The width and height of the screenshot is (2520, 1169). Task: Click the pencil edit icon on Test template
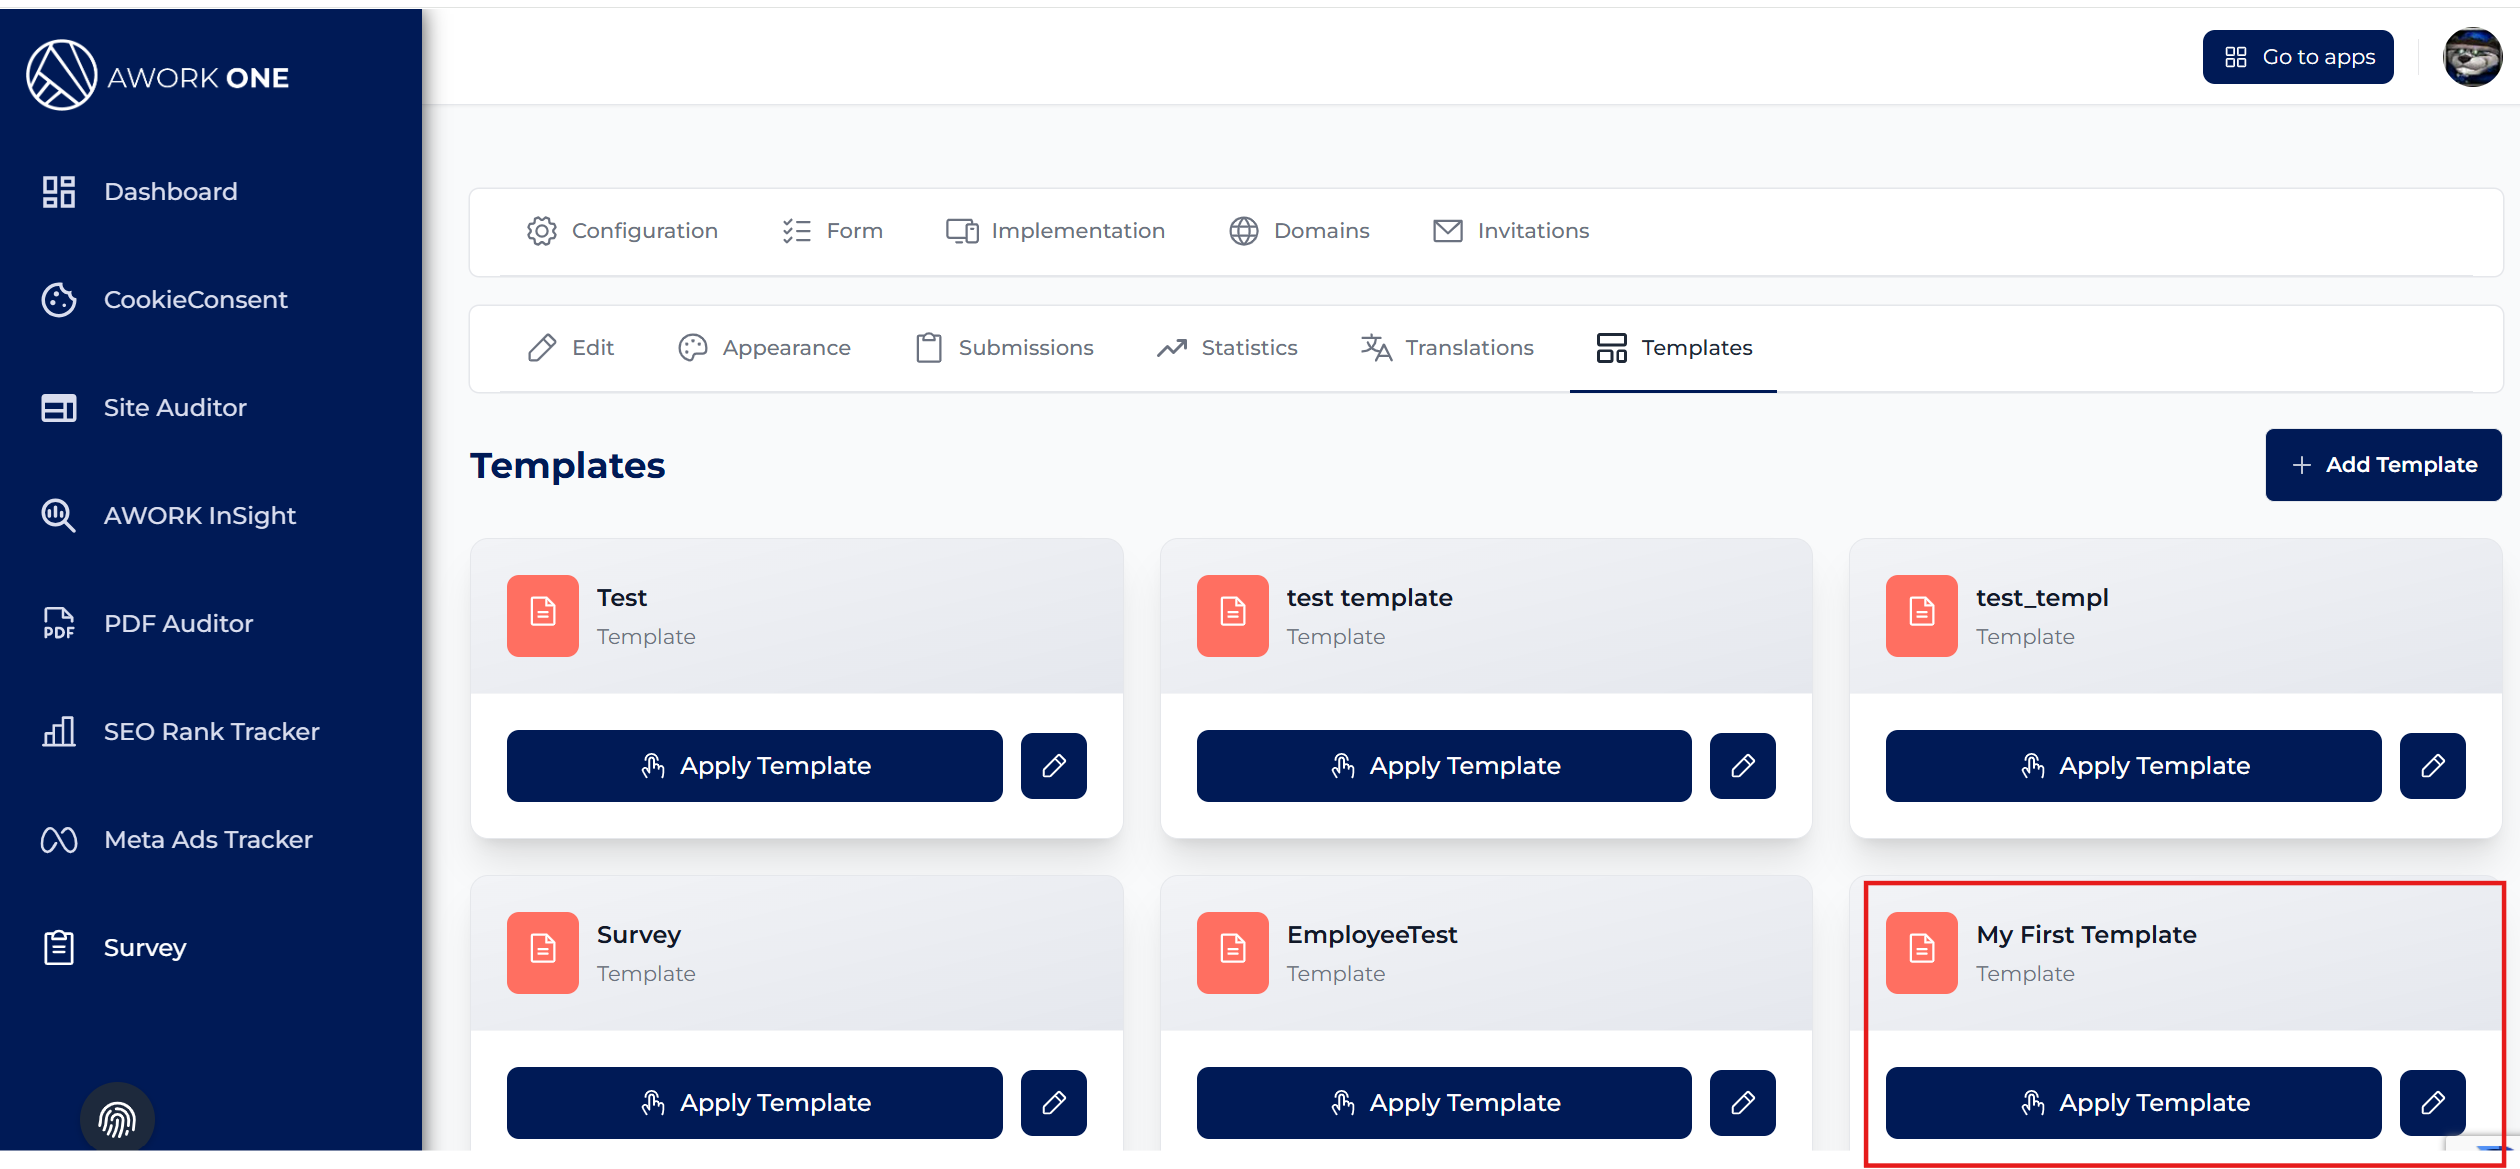coord(1053,766)
